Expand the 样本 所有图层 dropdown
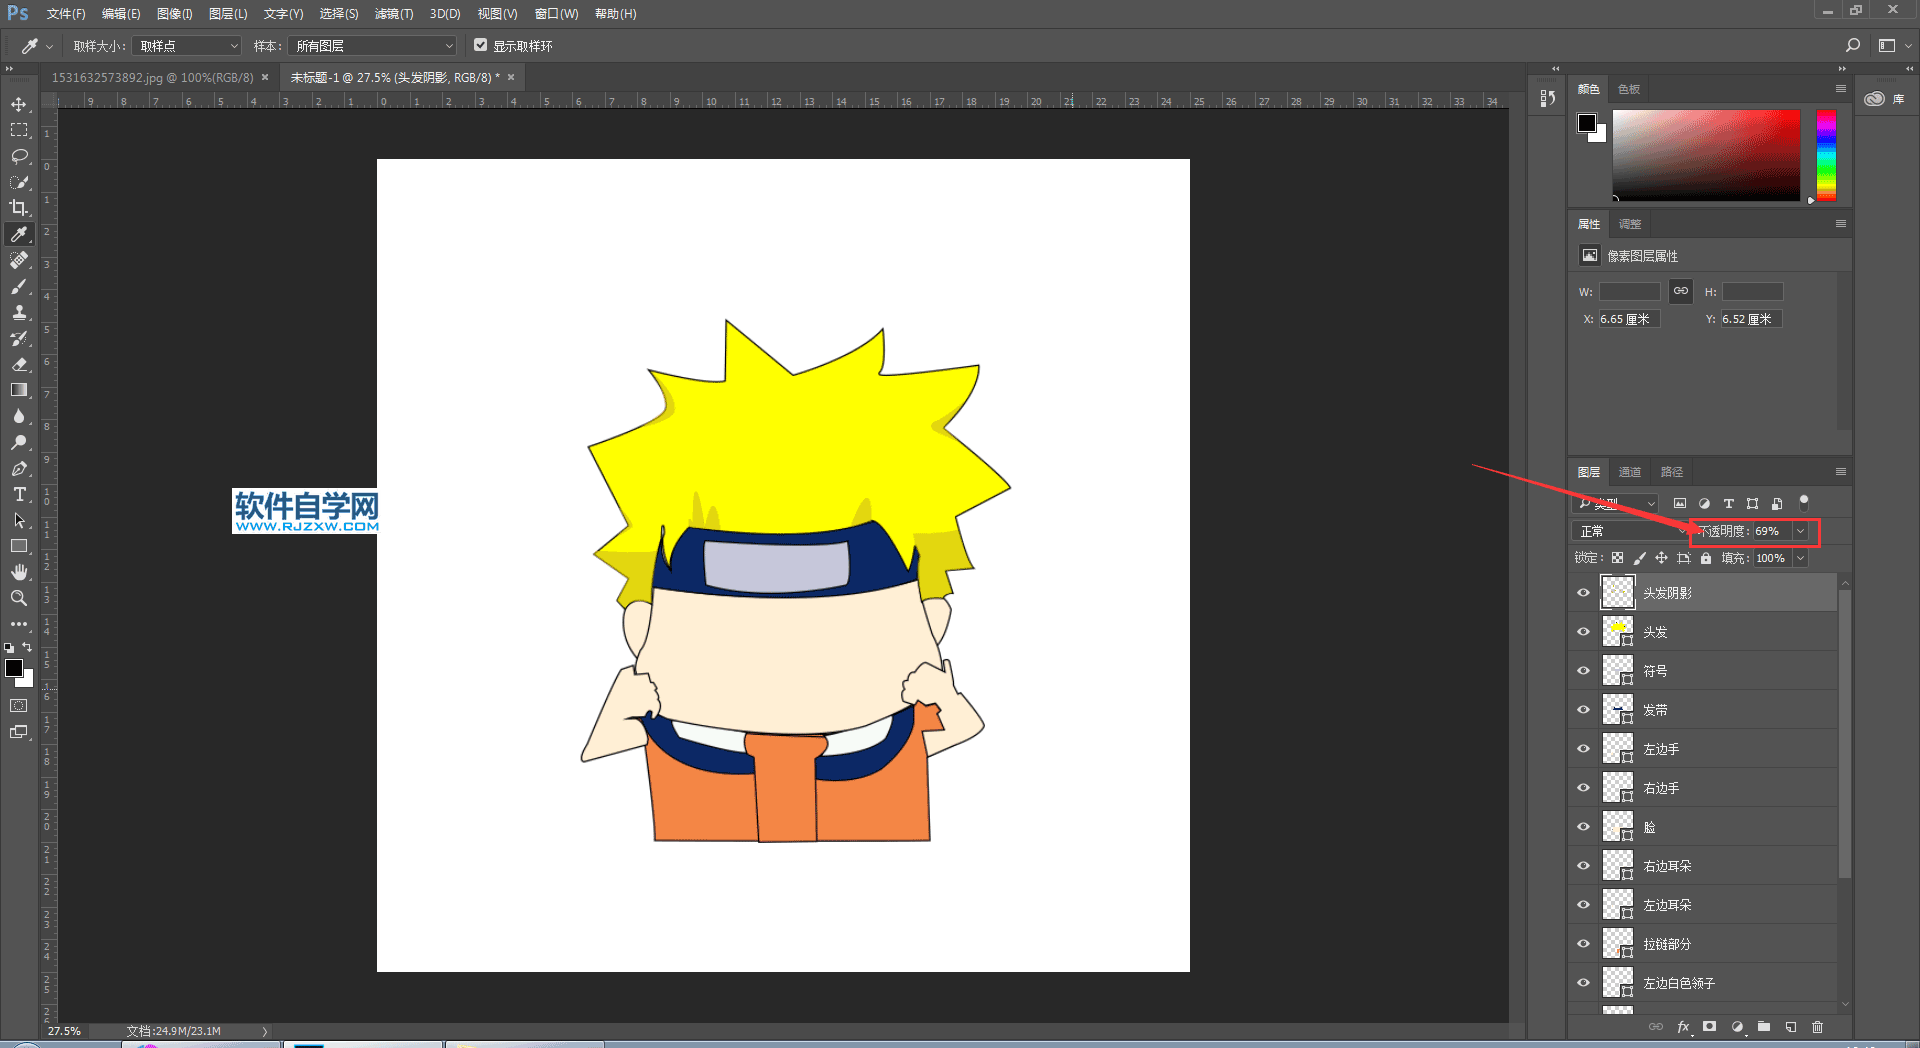Image resolution: width=1920 pixels, height=1048 pixels. tap(373, 46)
